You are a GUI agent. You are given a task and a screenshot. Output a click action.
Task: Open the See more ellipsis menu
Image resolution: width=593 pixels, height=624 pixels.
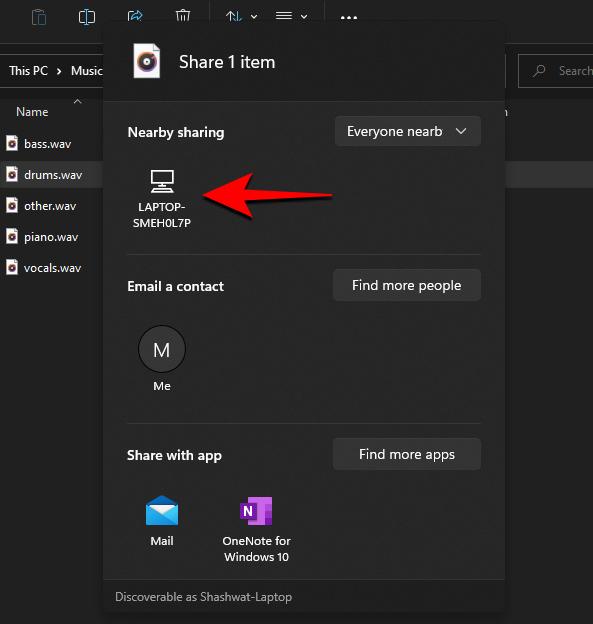pos(349,18)
